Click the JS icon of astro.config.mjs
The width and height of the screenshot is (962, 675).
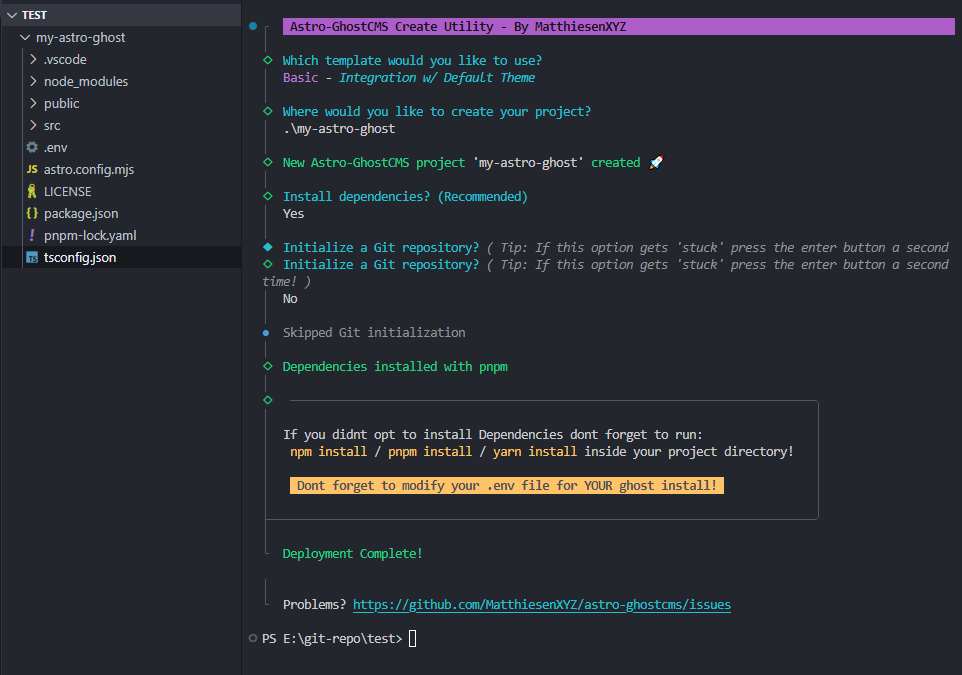tap(32, 169)
